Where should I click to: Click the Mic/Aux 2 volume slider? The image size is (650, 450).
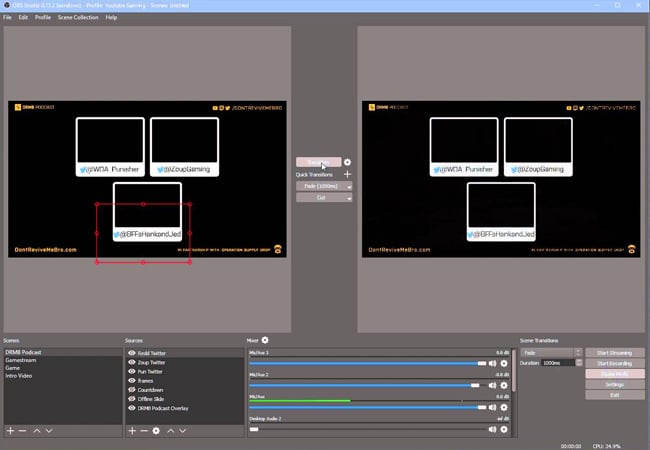click(367, 385)
